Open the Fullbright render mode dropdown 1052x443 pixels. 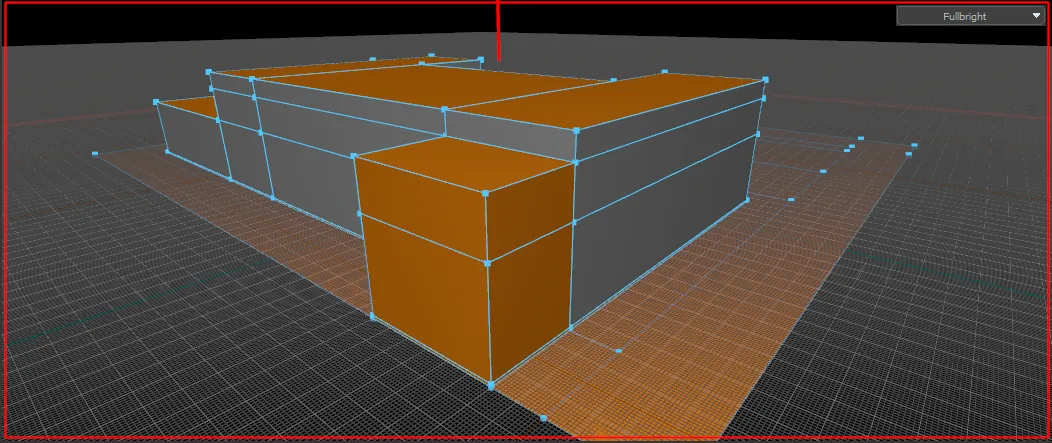coord(971,16)
